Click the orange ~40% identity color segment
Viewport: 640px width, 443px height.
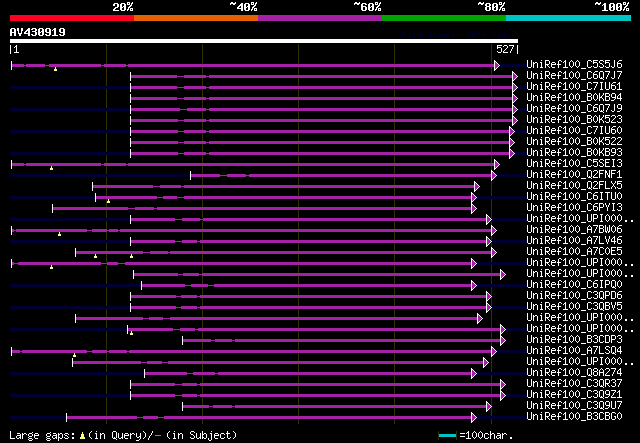[x=196, y=18]
